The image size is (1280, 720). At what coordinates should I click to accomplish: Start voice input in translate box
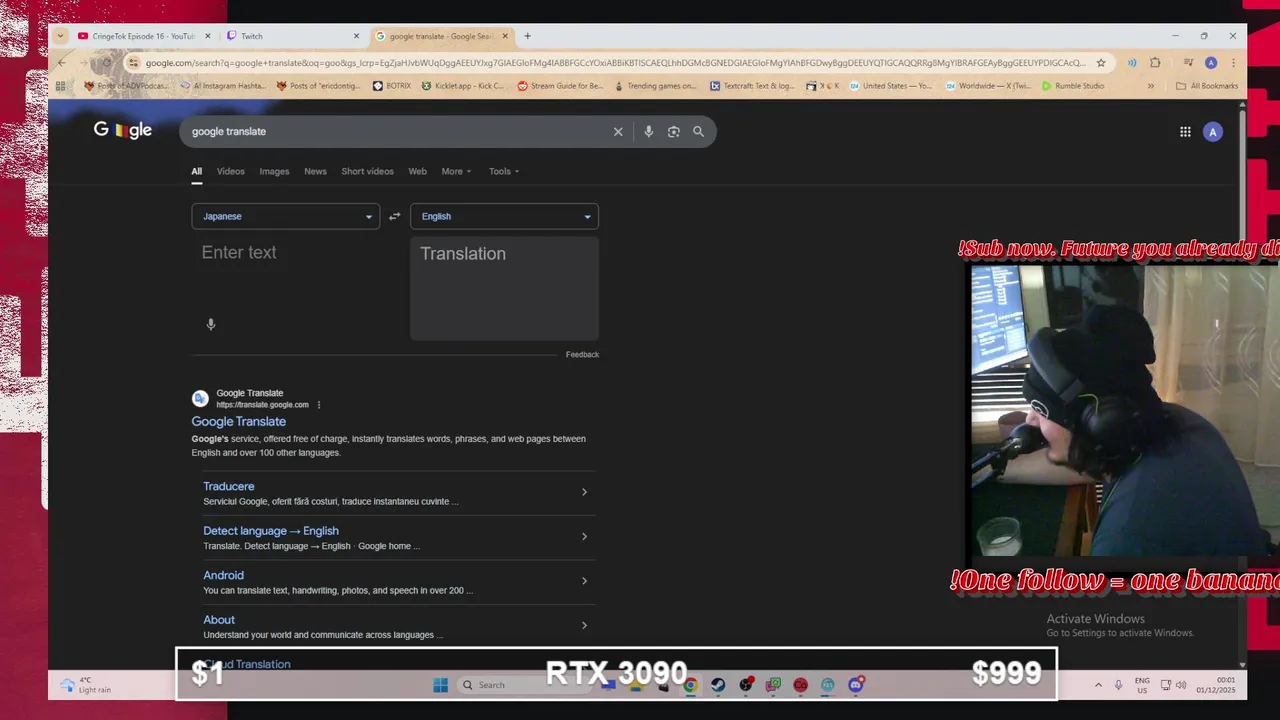pos(211,324)
